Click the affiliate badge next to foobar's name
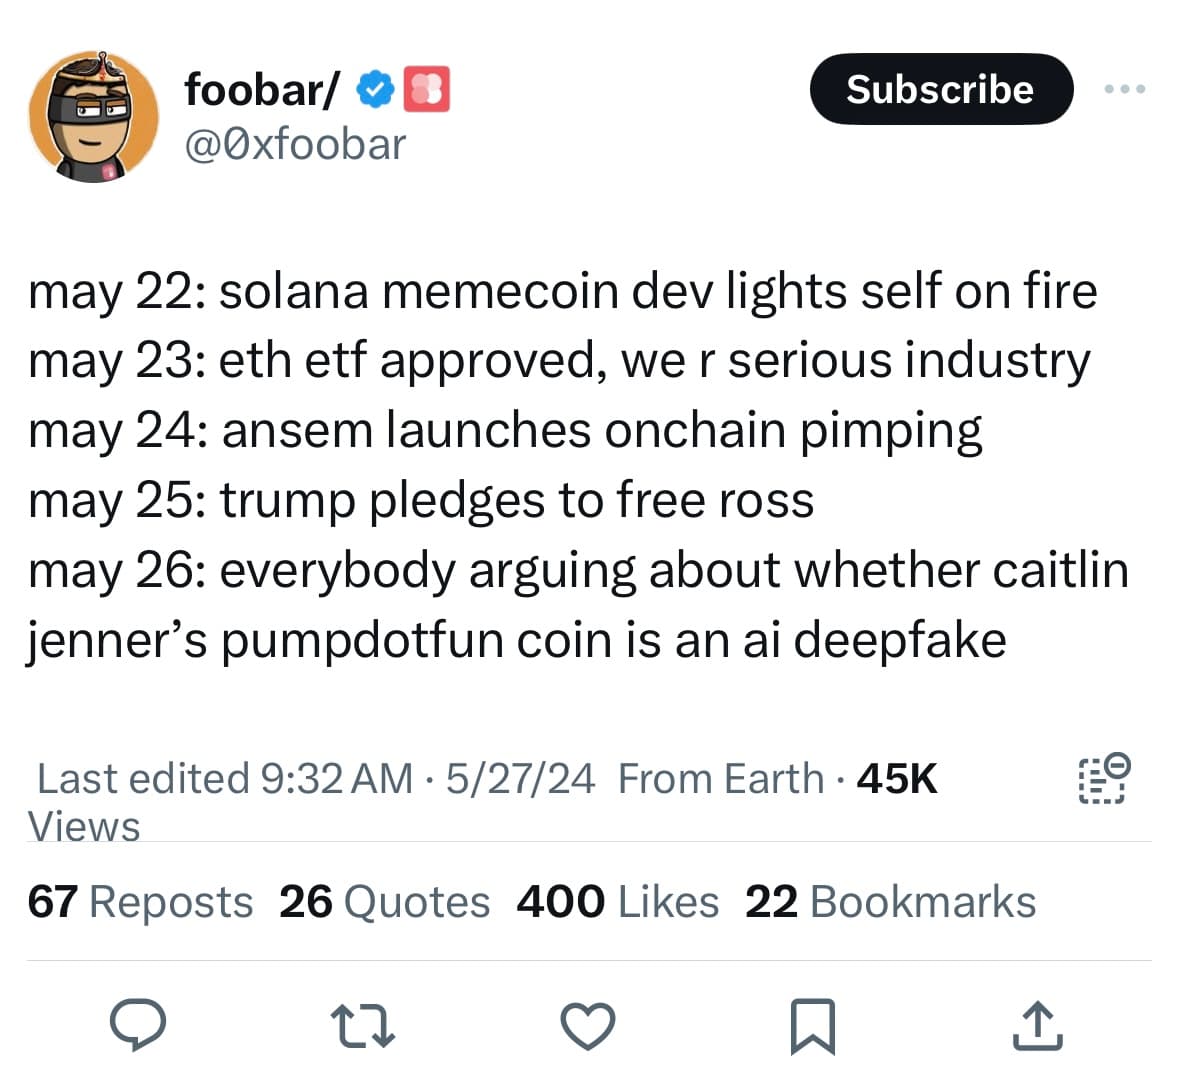Screen dimensions: 1179x1071 pyautogui.click(x=427, y=88)
